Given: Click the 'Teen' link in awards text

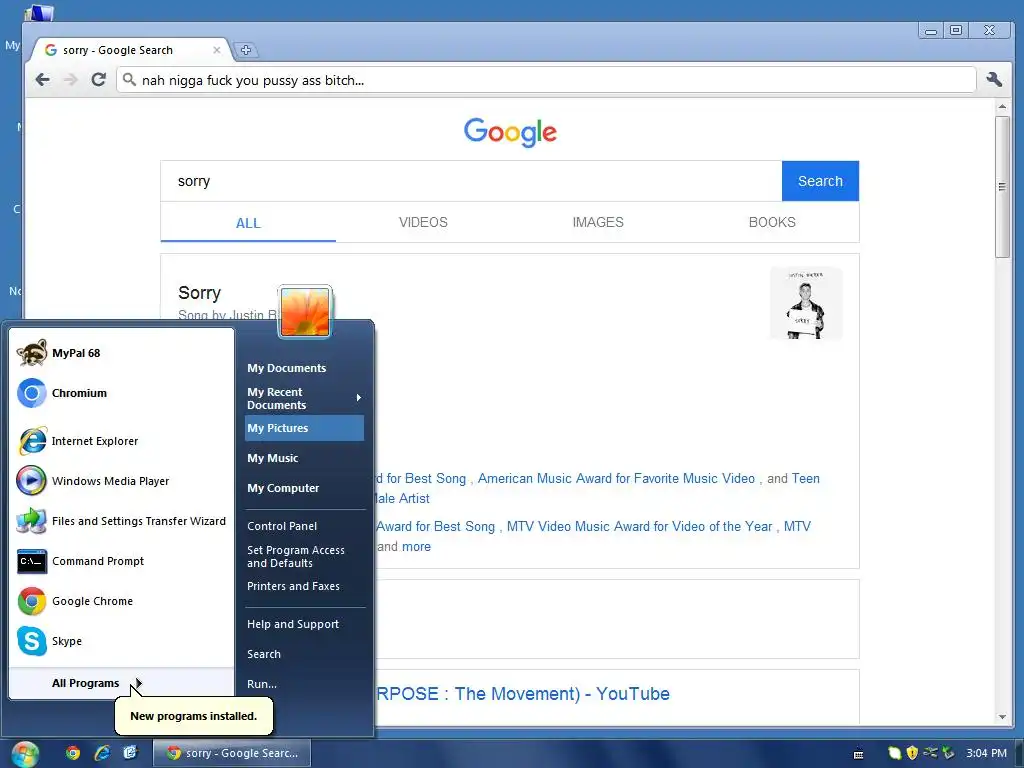Looking at the screenshot, I should point(805,478).
